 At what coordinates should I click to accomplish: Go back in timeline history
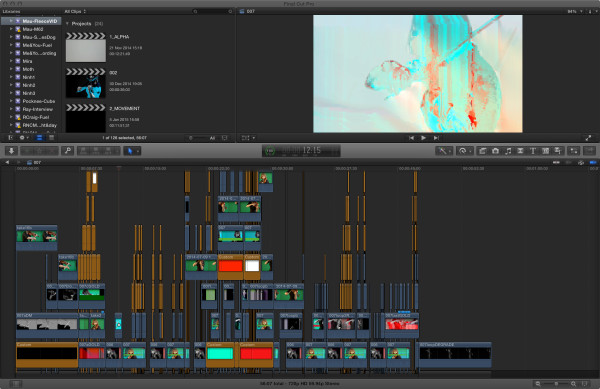(7, 163)
